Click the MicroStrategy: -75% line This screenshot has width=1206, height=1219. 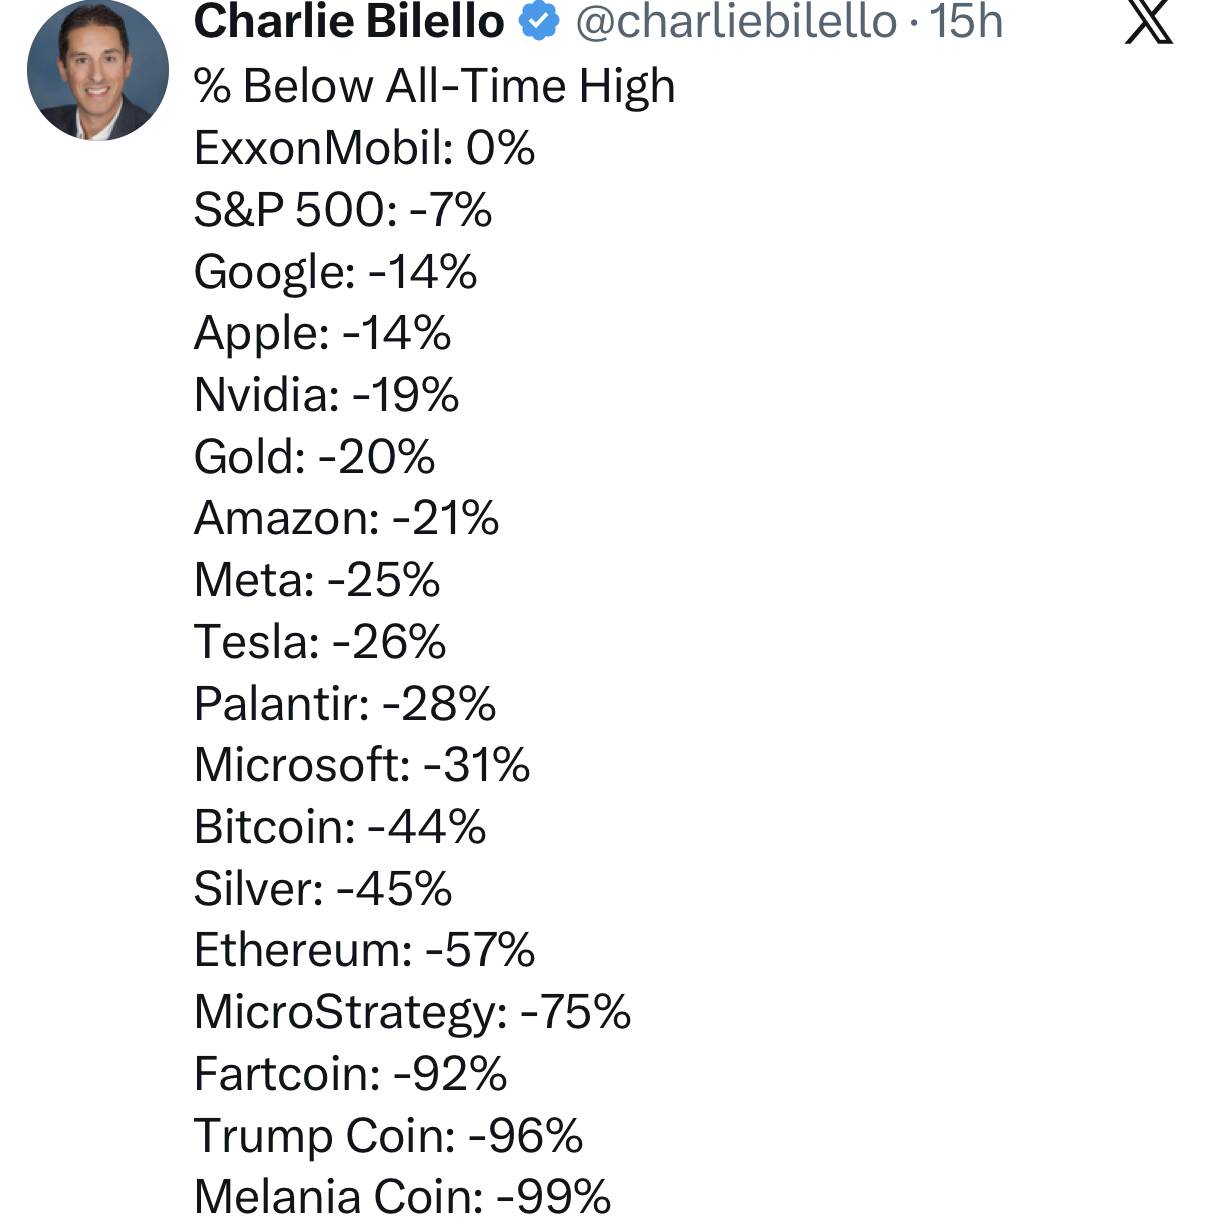412,1012
